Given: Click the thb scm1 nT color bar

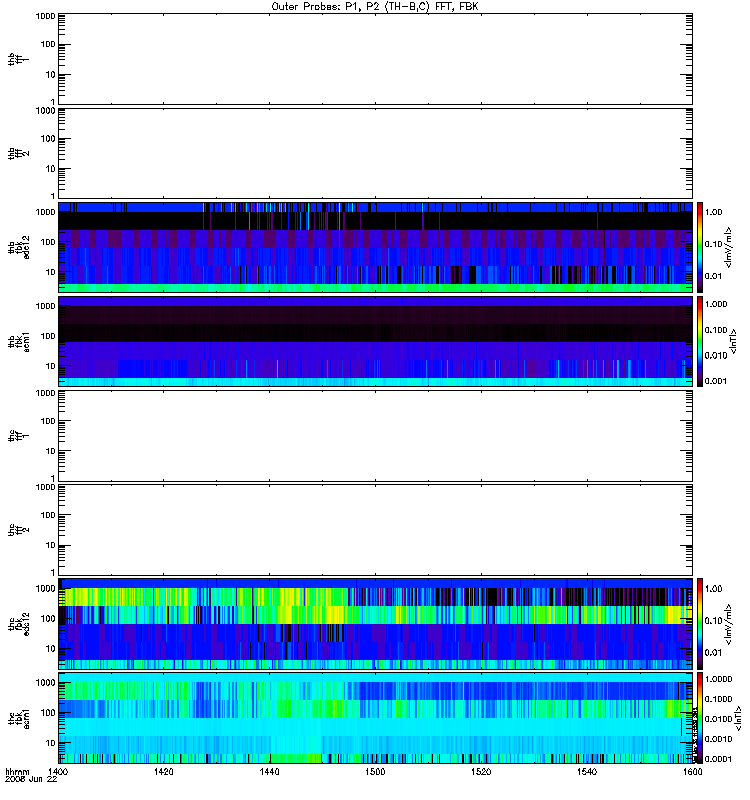Looking at the screenshot, I should (x=700, y=341).
